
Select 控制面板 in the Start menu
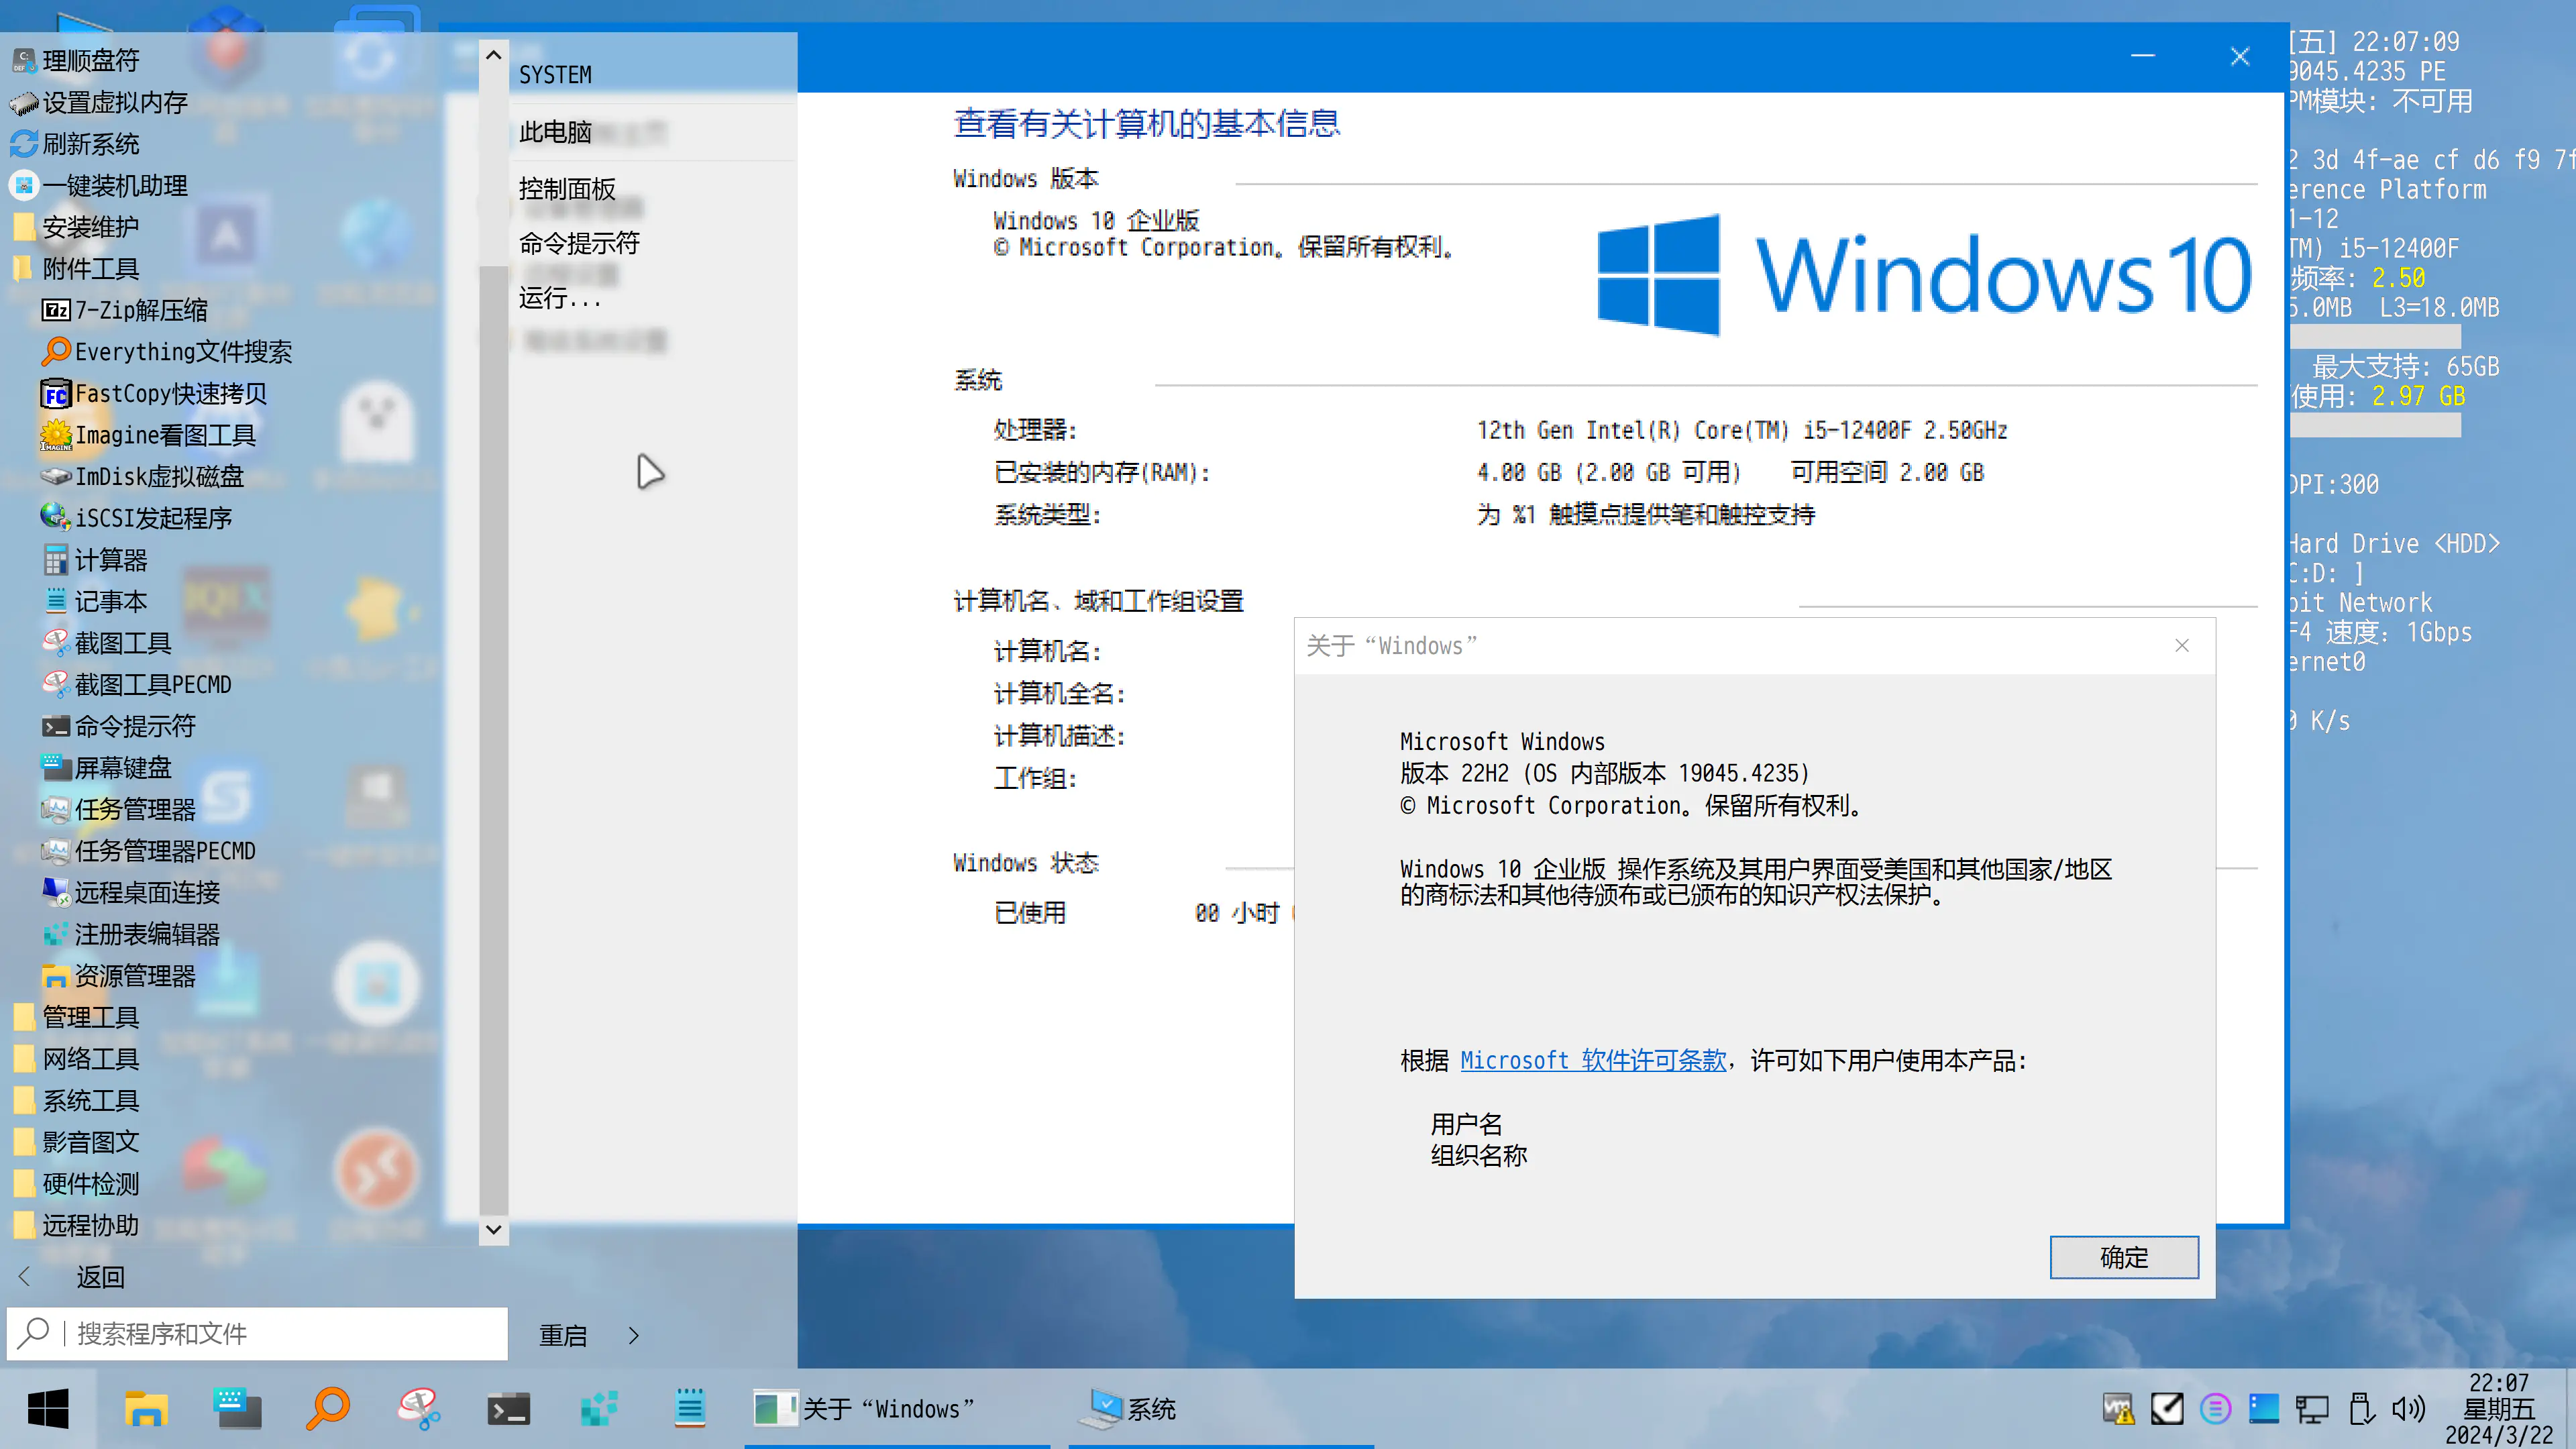pyautogui.click(x=567, y=188)
